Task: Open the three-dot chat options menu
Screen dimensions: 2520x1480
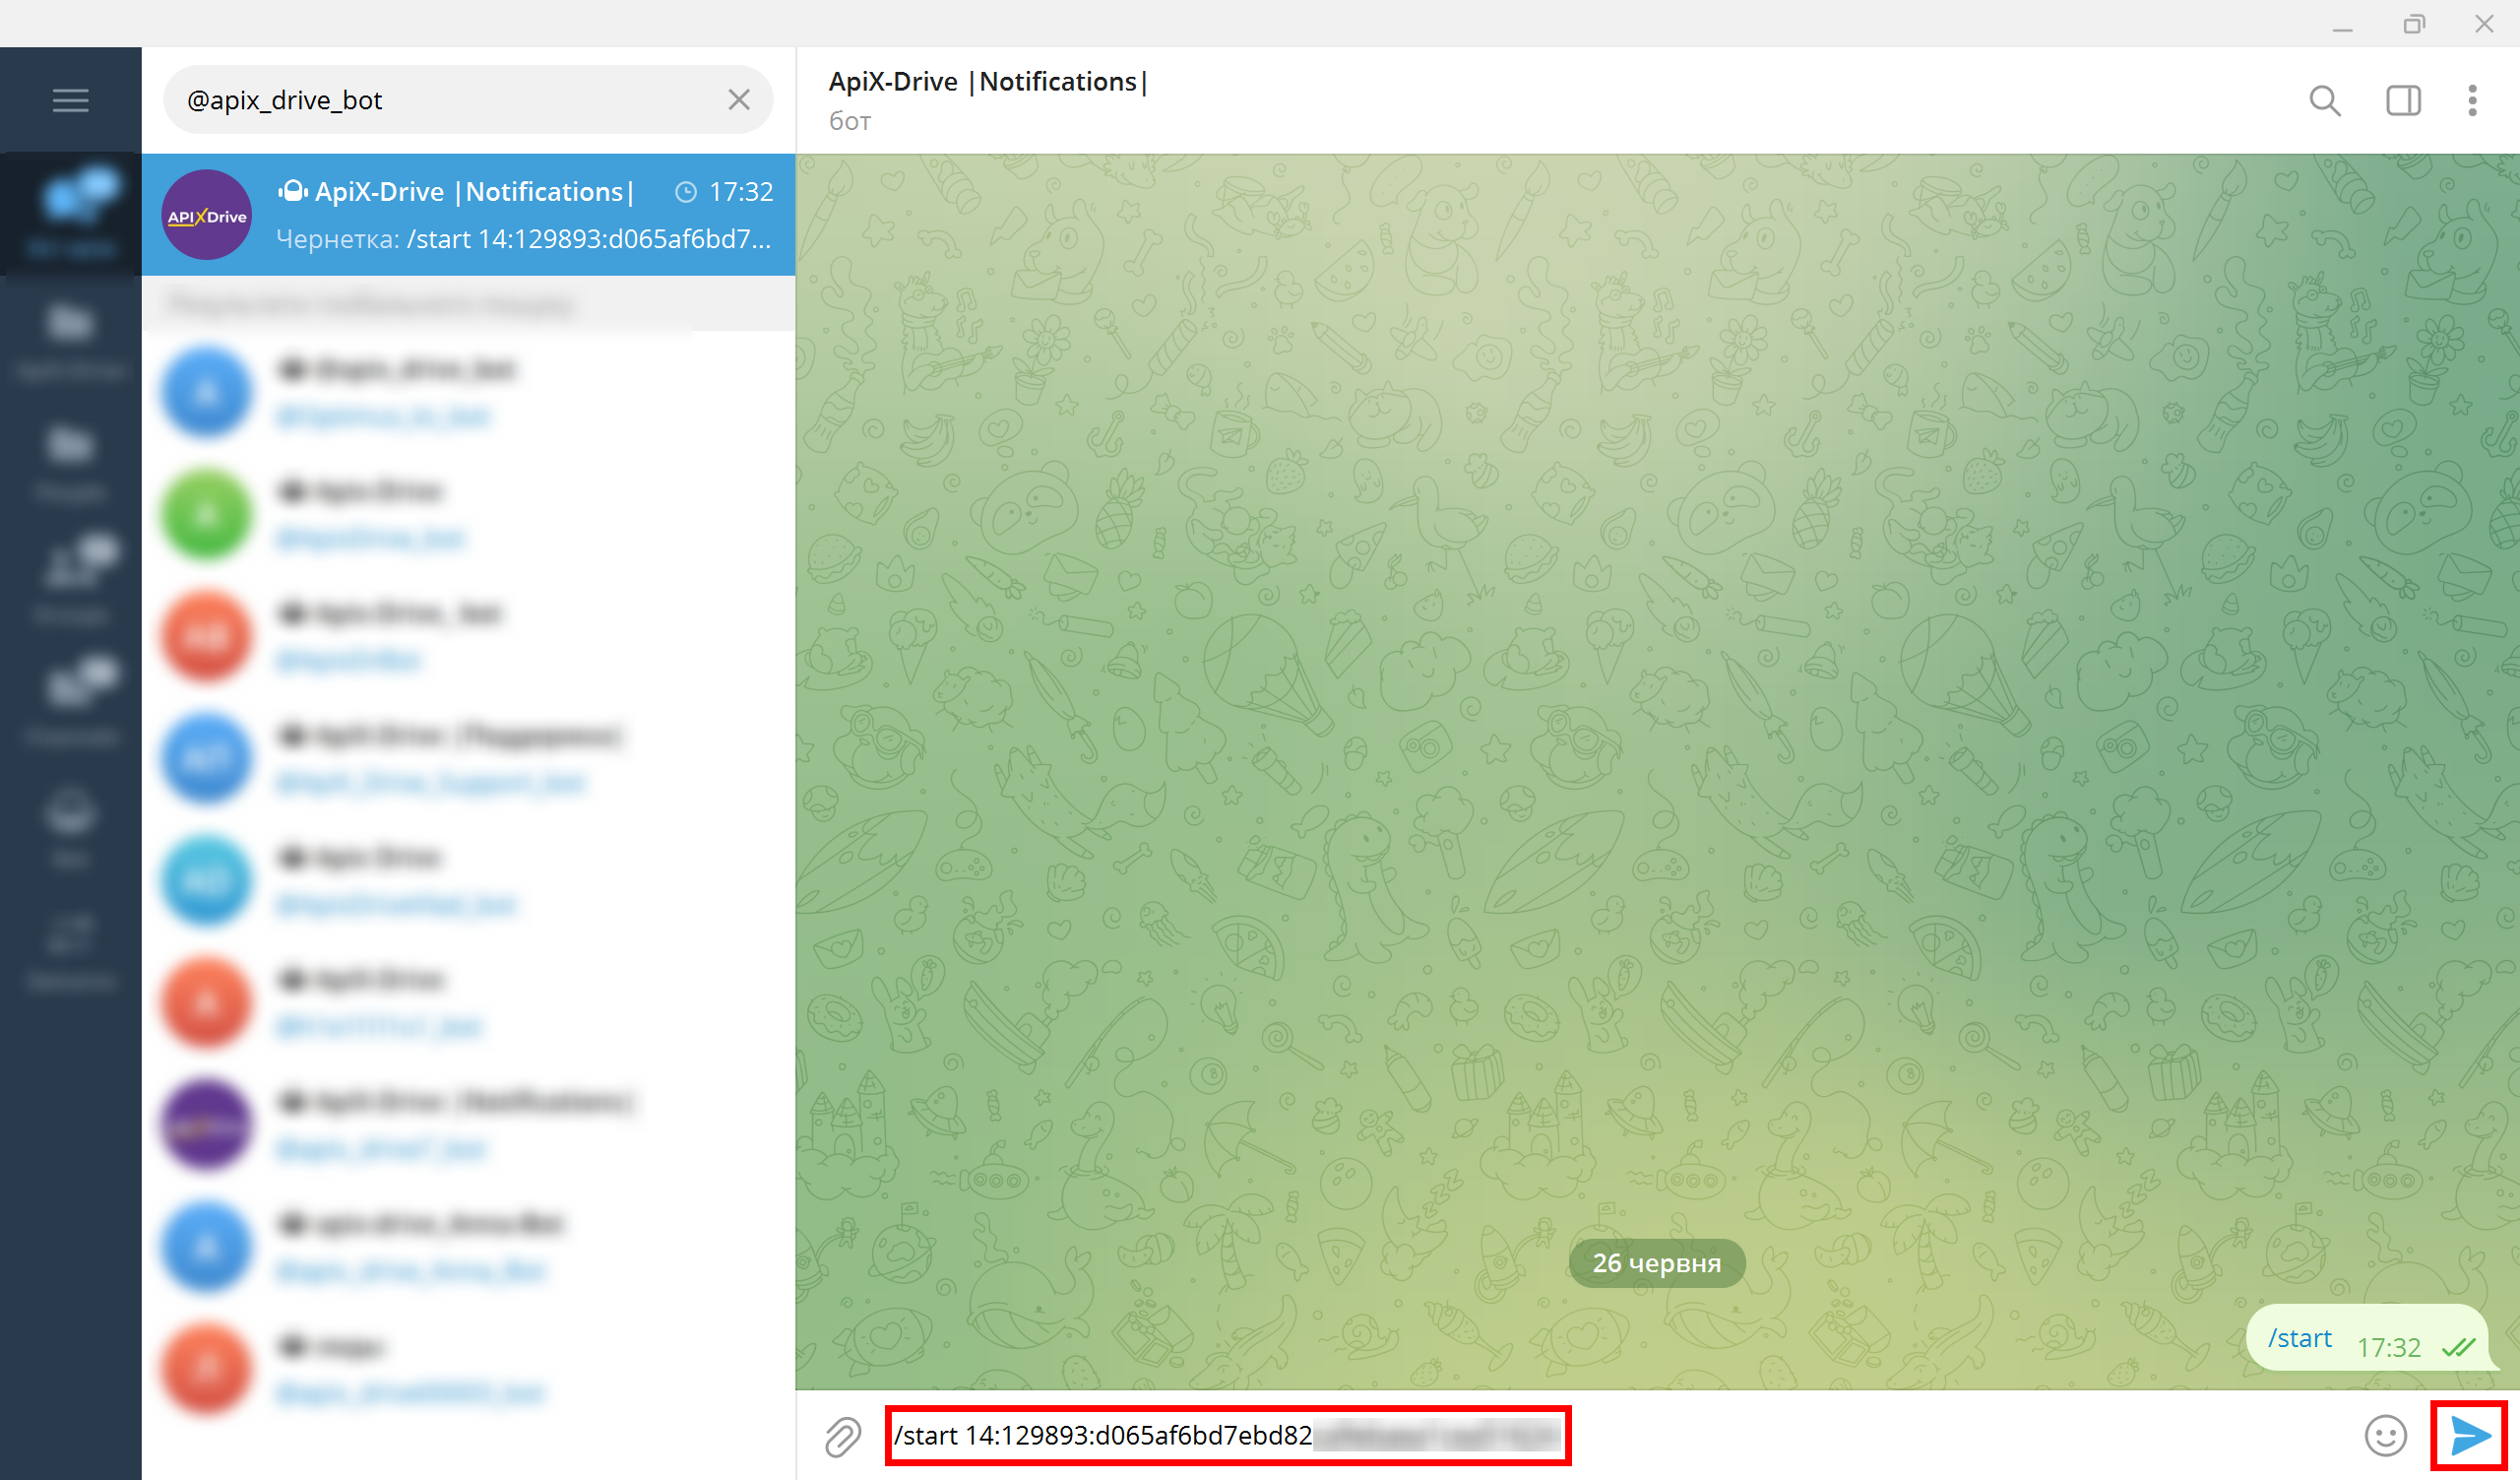Action: tap(2472, 100)
